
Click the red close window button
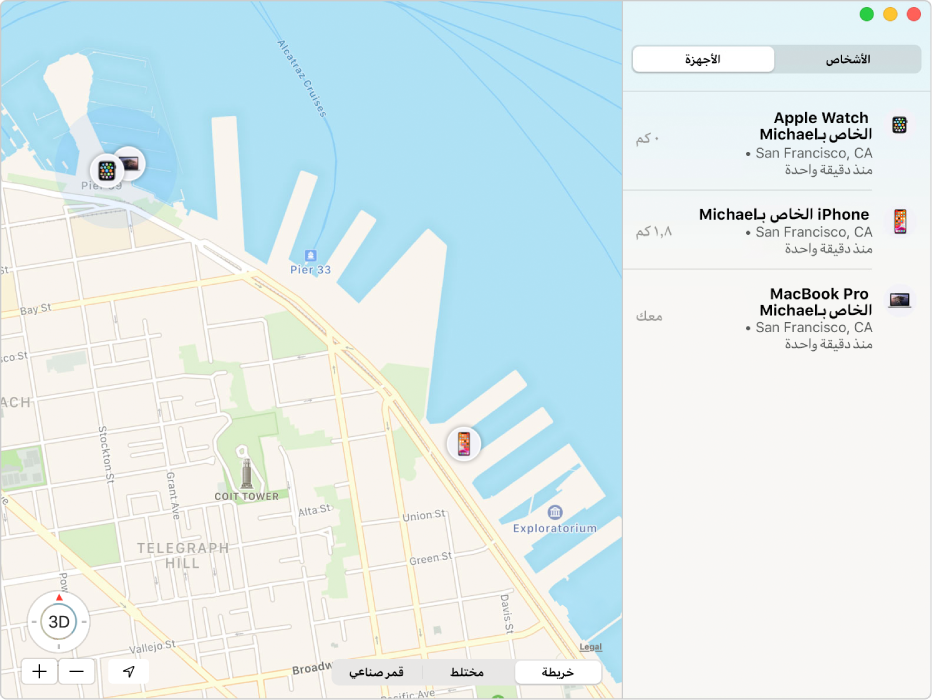point(914,14)
